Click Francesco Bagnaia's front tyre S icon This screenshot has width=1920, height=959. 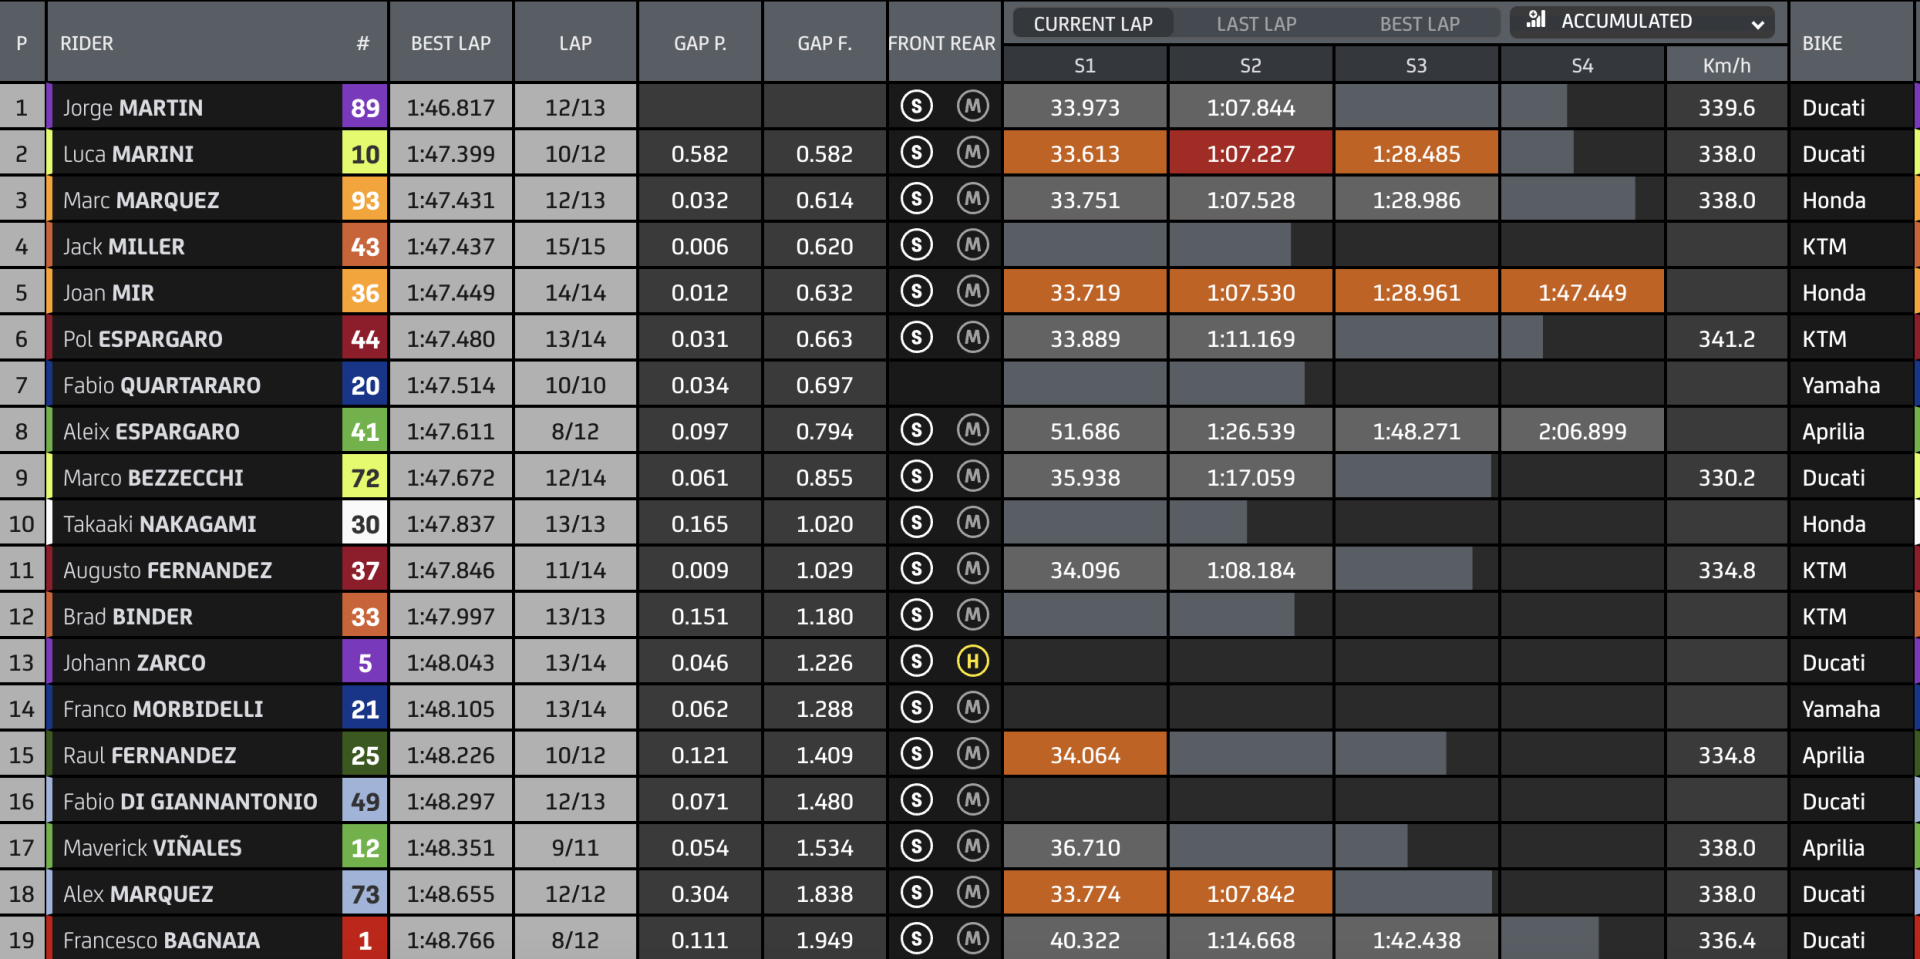click(916, 939)
